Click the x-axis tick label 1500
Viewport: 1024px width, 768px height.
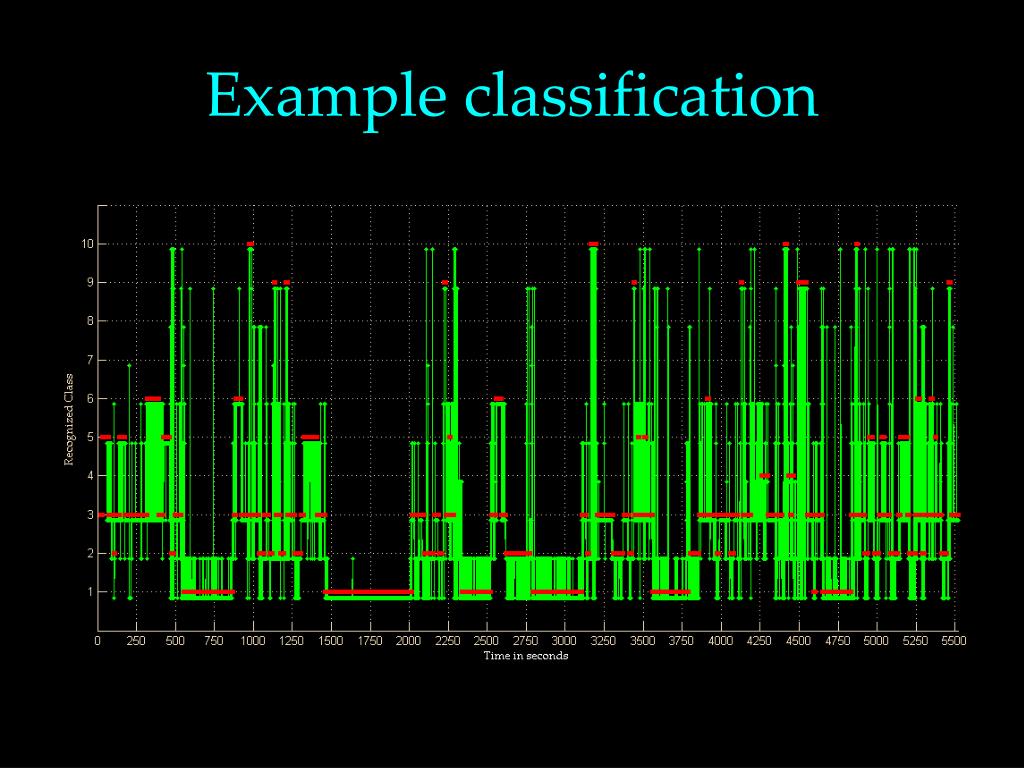331,641
